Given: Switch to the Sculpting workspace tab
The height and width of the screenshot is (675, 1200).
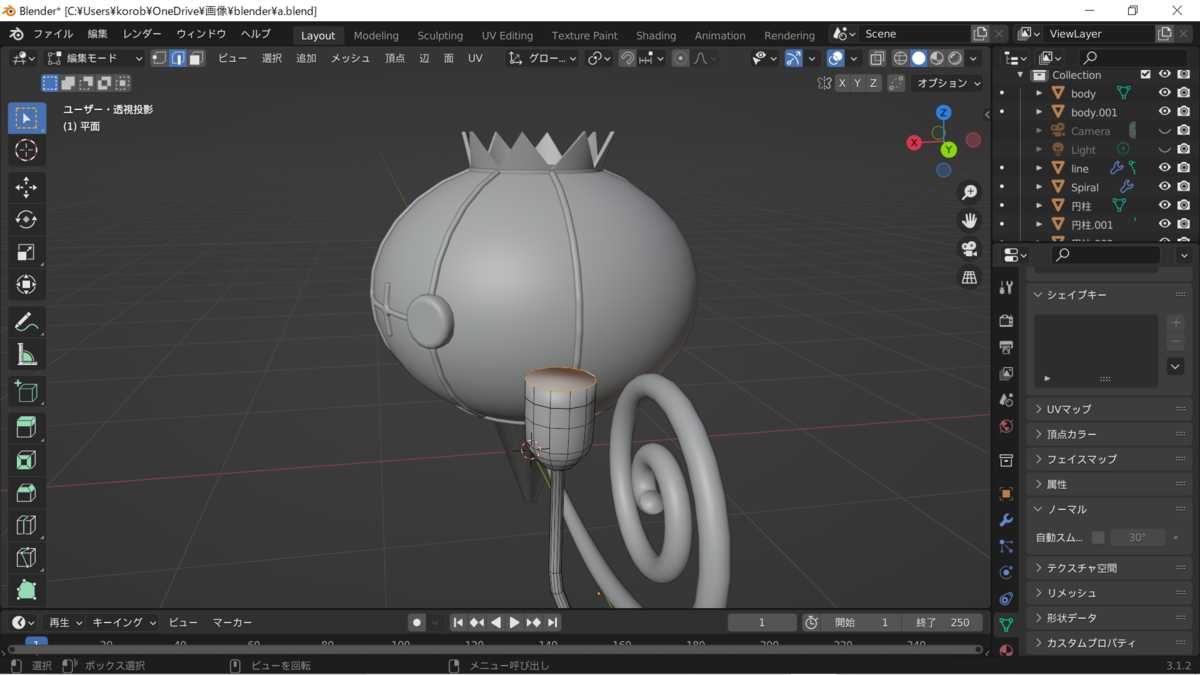Looking at the screenshot, I should pyautogui.click(x=440, y=35).
